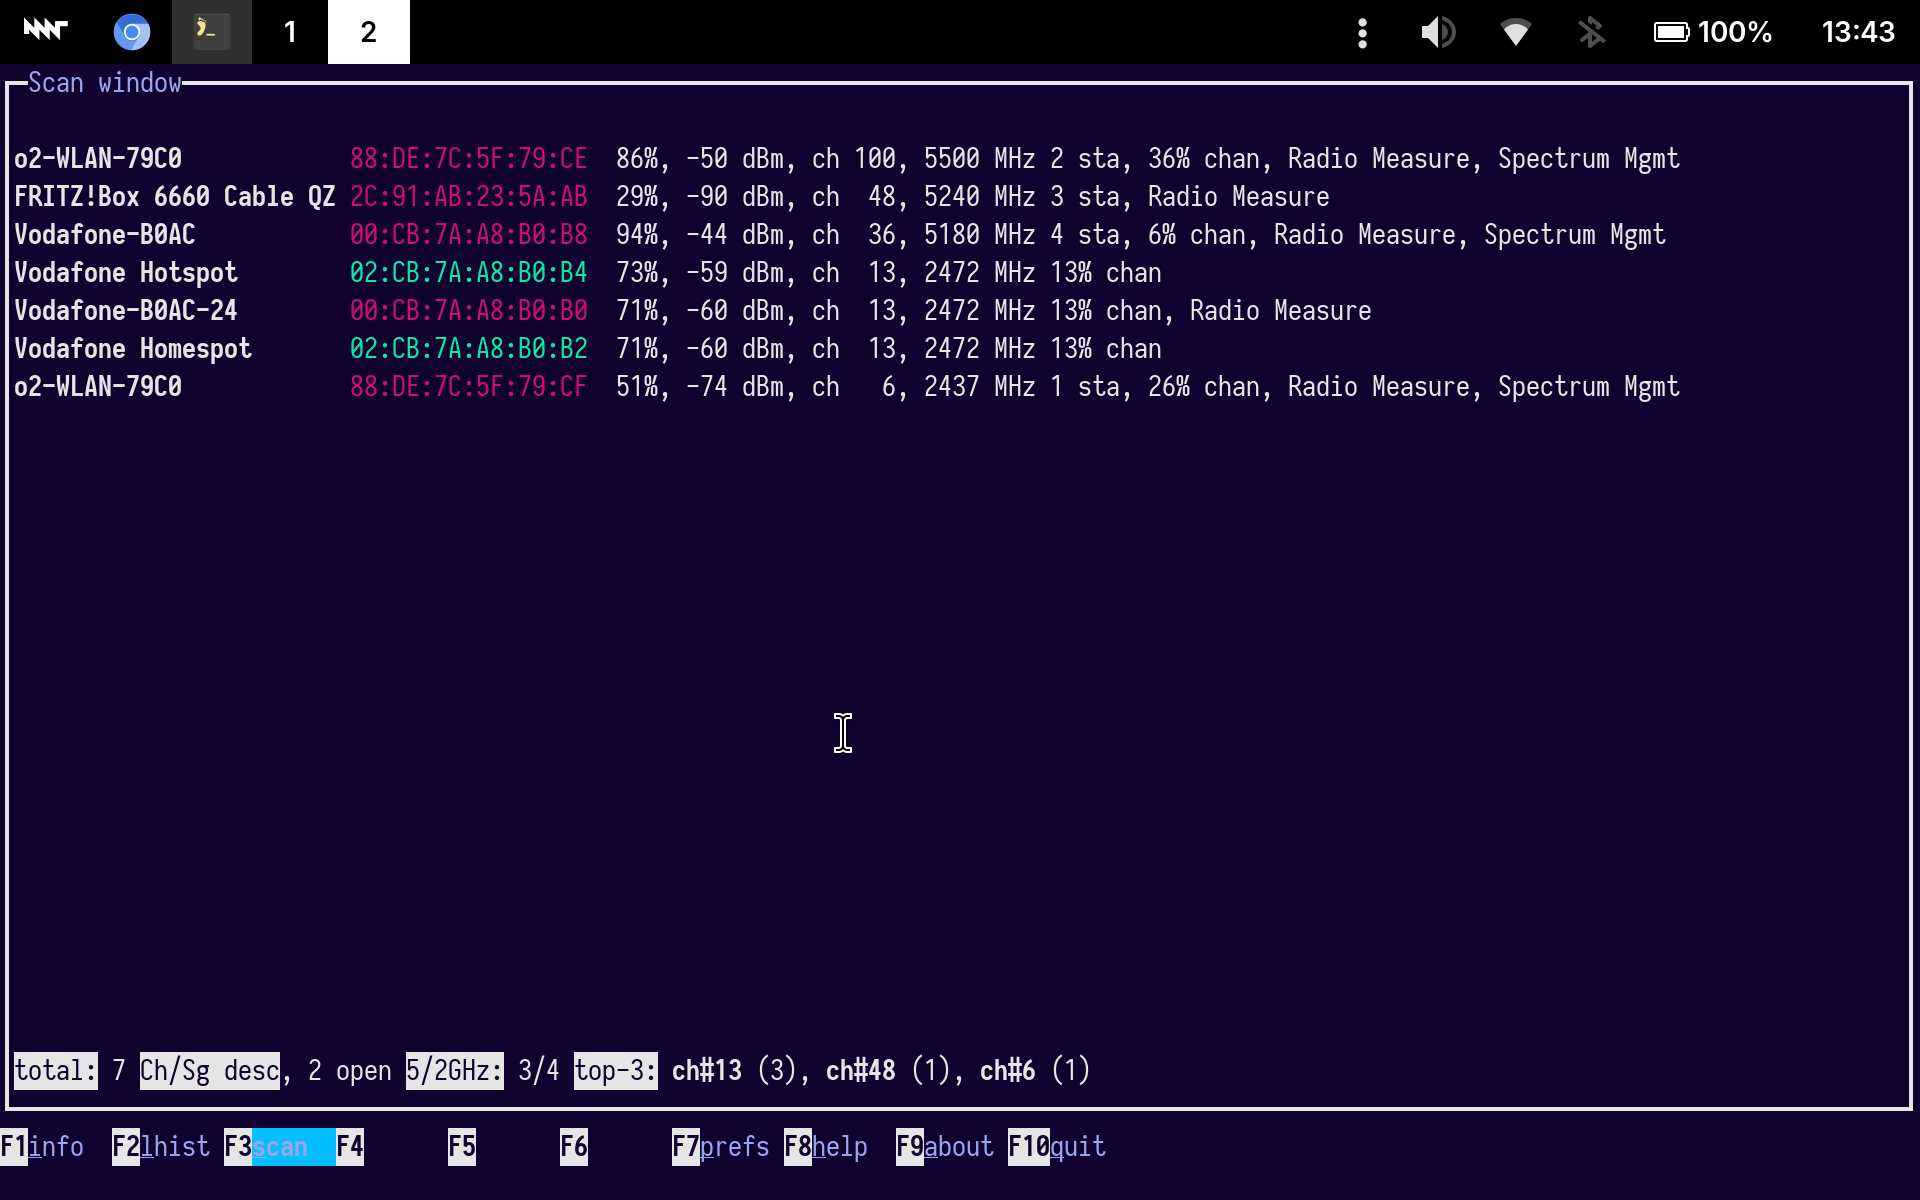Viewport: 1920px width, 1200px height.
Task: Click the battery indicator icon
Action: [1671, 32]
